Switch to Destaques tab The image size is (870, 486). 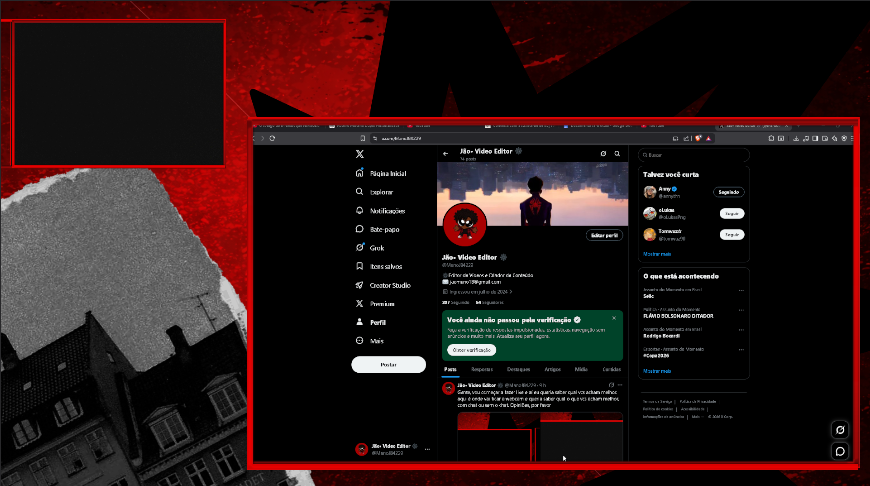click(x=519, y=369)
